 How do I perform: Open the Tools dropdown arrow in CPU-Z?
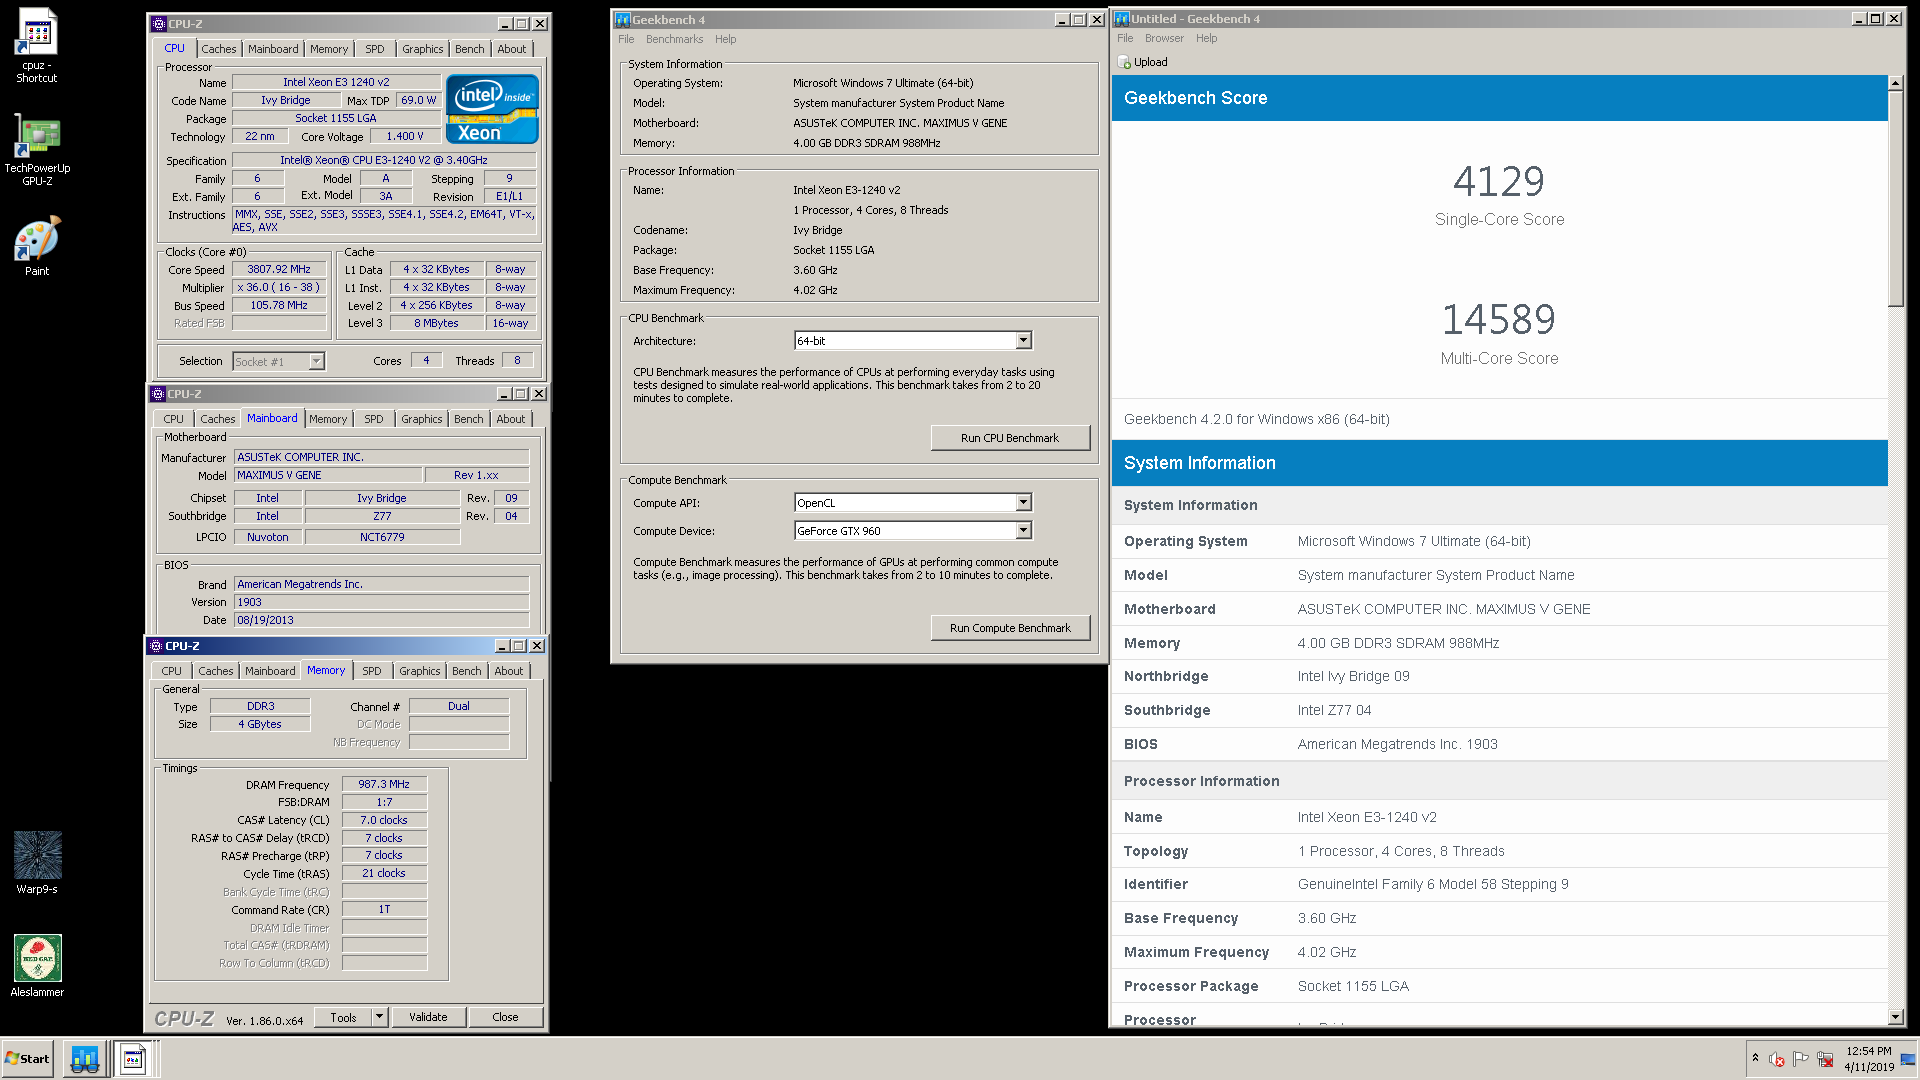tap(379, 1017)
